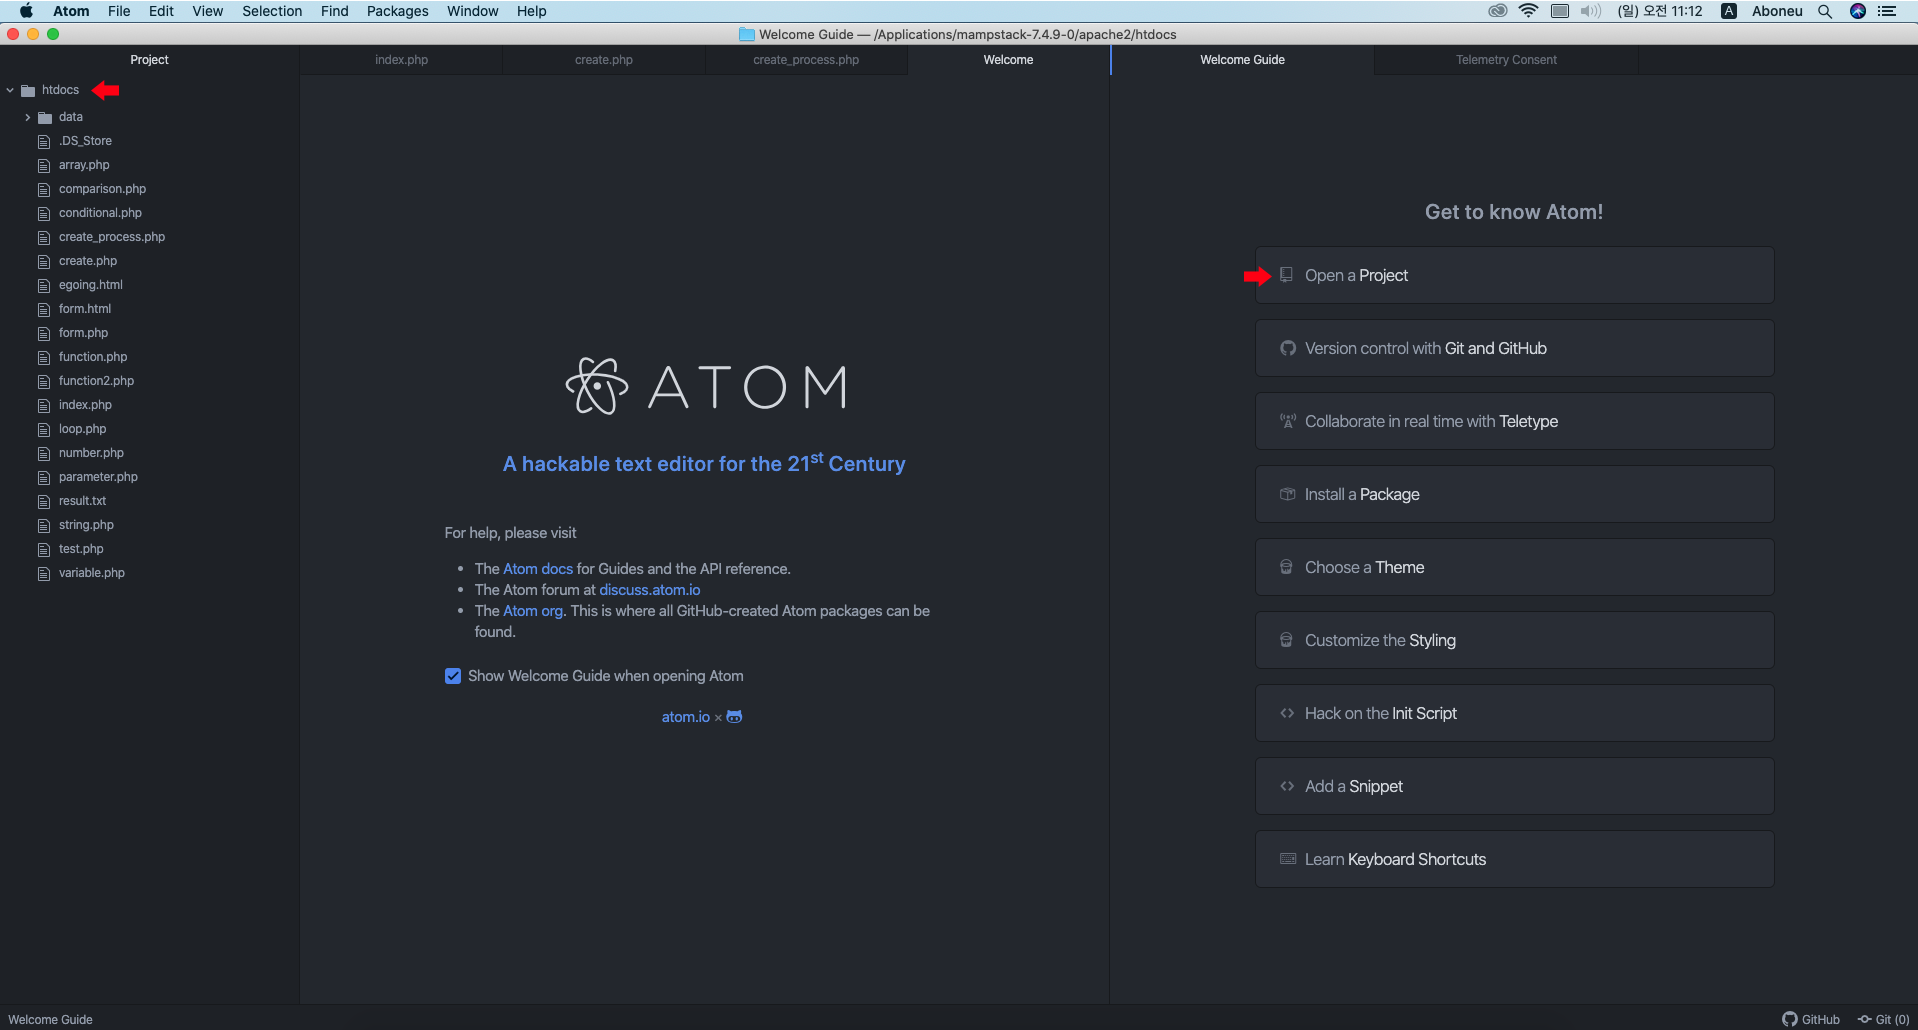Click the GitHub mark beside Version control
The image size is (1918, 1030).
click(x=1288, y=348)
